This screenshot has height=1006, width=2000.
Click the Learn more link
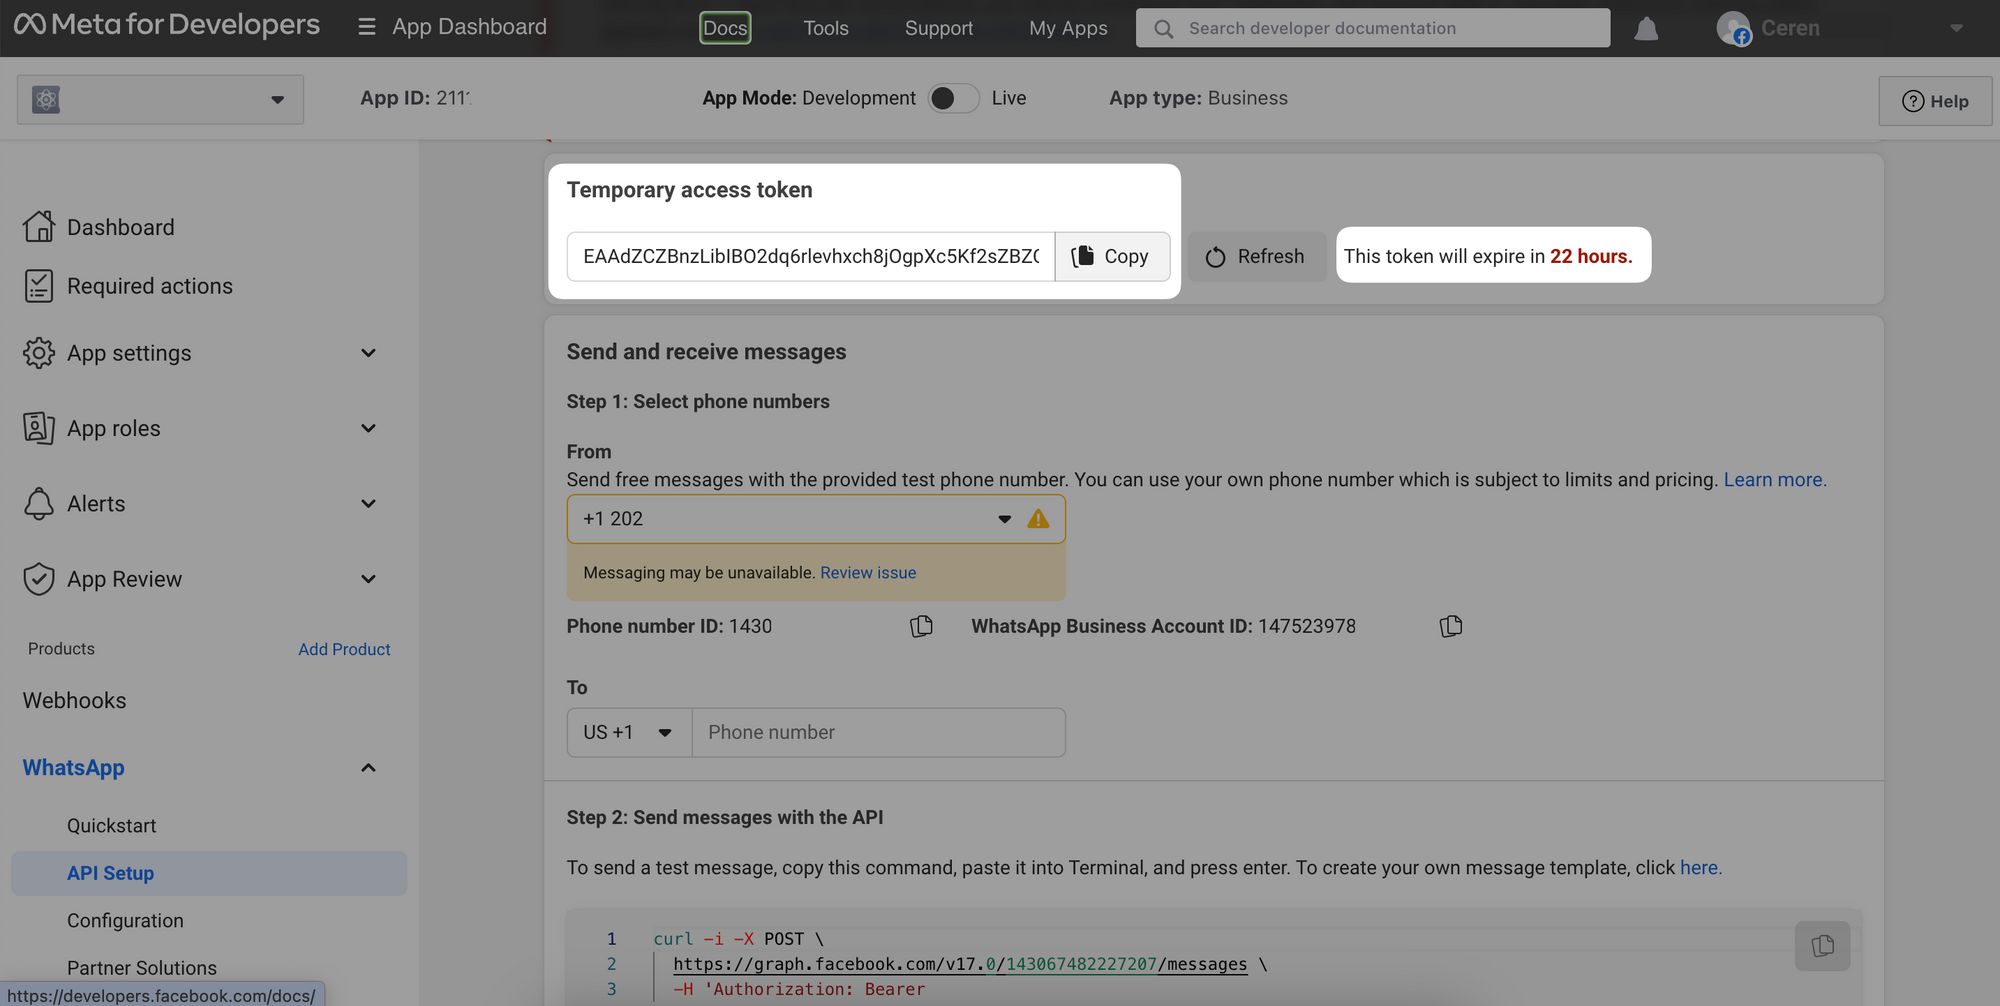[1773, 479]
